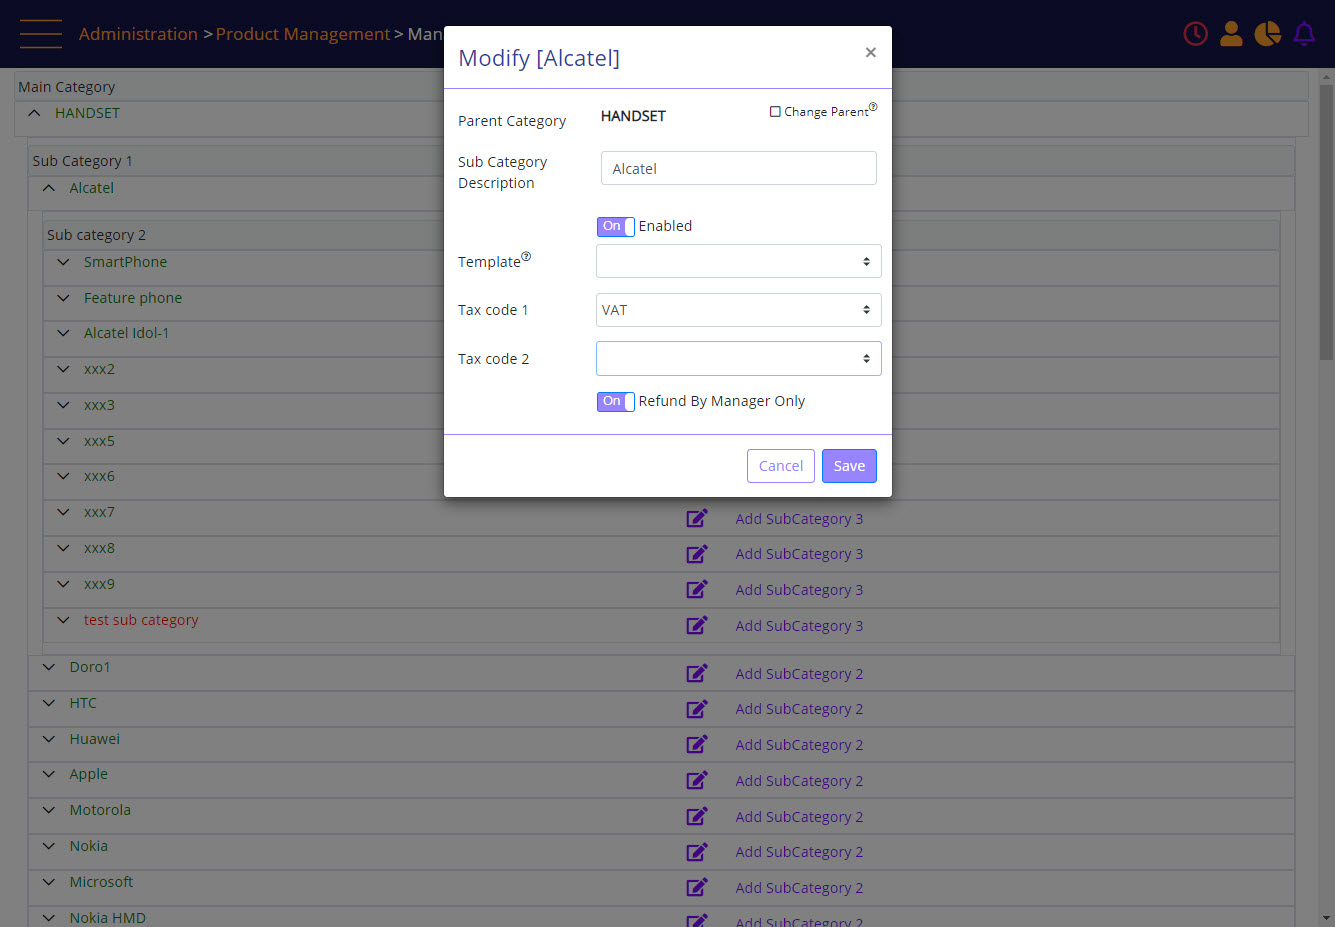Open the Tax code 1 dropdown
Screen dimensions: 1335x927
tap(738, 310)
